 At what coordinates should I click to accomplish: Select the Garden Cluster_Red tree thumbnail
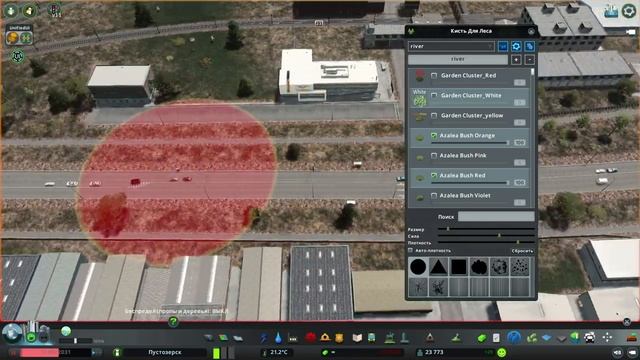click(420, 76)
